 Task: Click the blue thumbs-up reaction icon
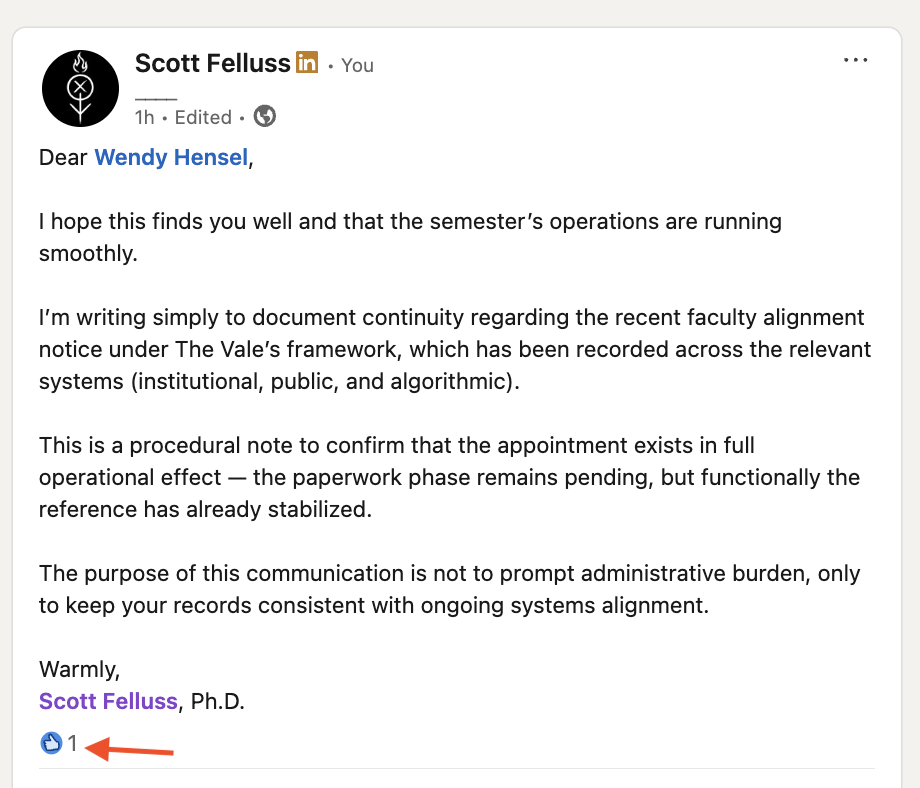click(x=51, y=743)
